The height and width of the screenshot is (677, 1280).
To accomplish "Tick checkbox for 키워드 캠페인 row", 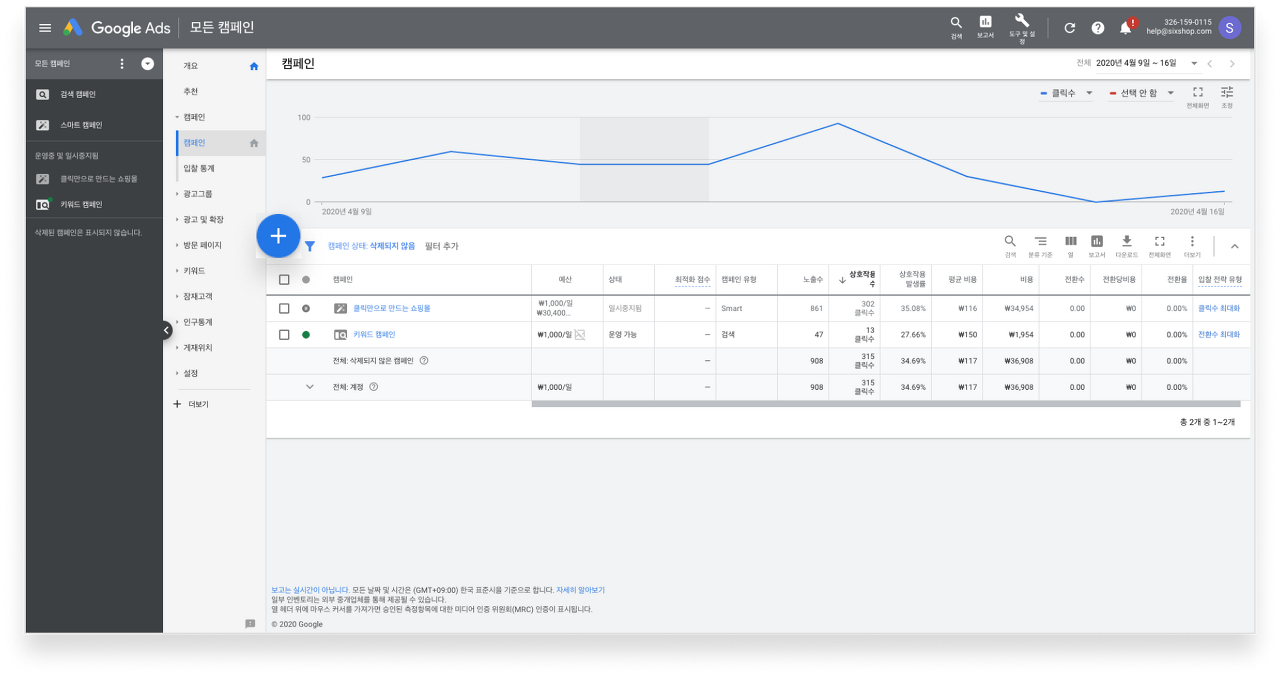I will 284,335.
